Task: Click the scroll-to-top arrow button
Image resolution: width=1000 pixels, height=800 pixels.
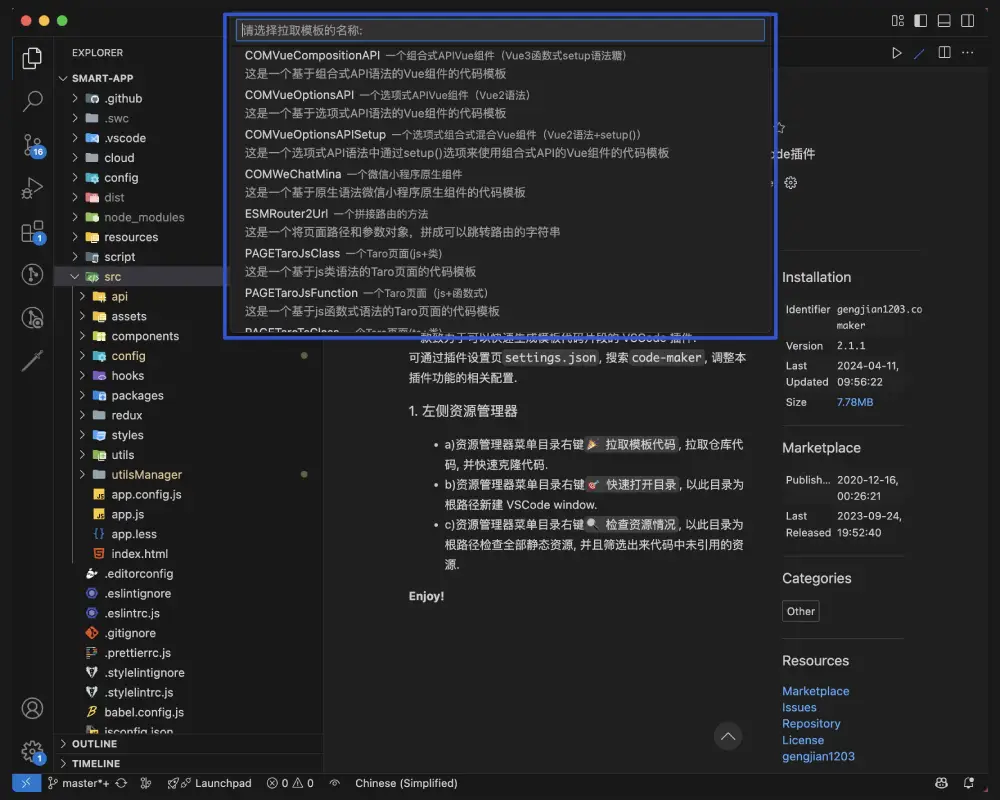Action: tap(728, 737)
